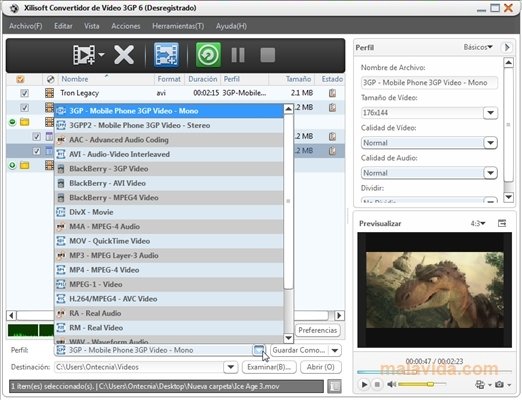Select RM - Real Video profile
This screenshot has width=522, height=400.
click(x=169, y=328)
